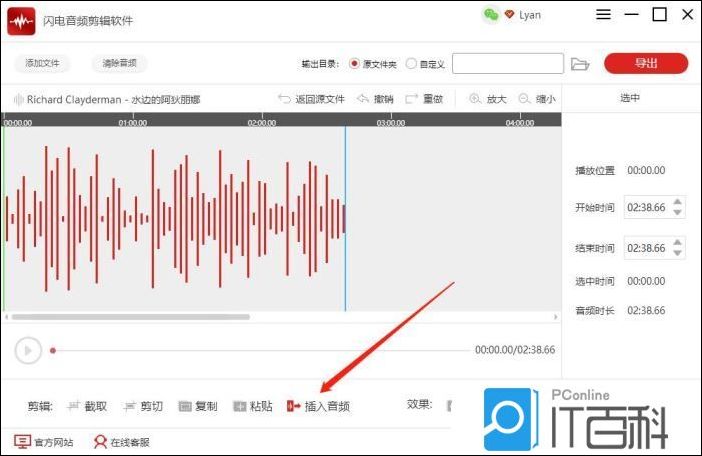Click the 播放位置 00:00.00 value
Viewport: 702px width, 456px height.
pos(646,170)
